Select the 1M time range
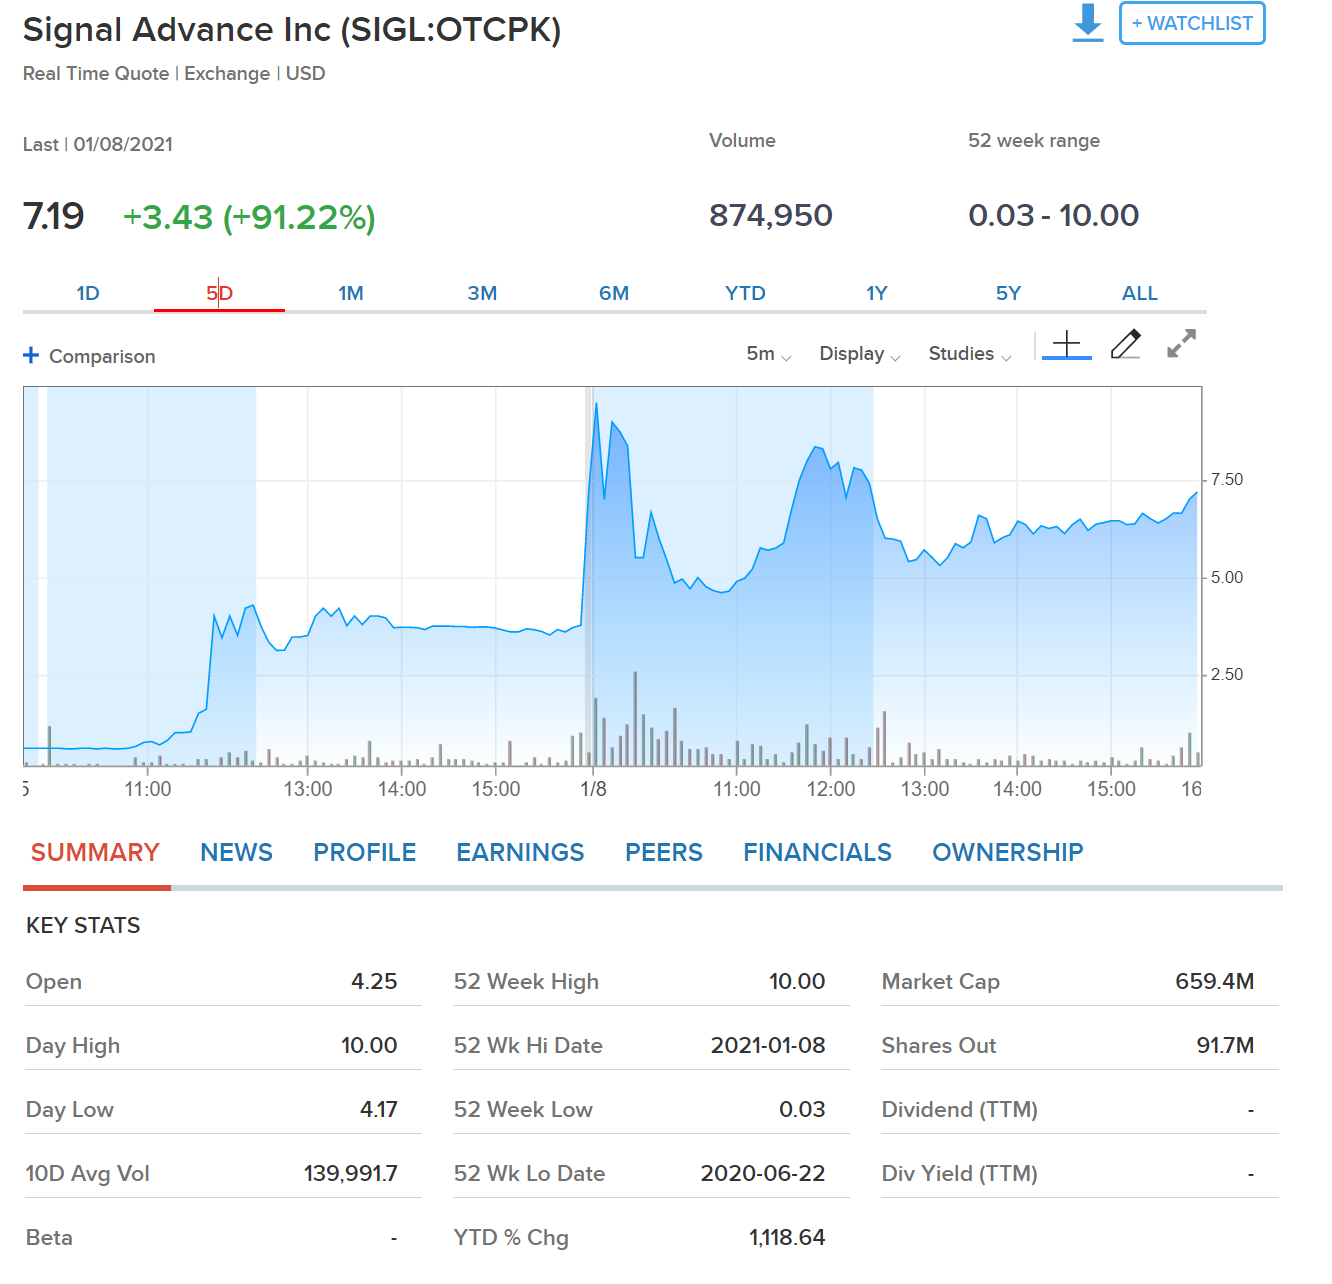Image resolution: width=1332 pixels, height=1284 pixels. point(351,293)
